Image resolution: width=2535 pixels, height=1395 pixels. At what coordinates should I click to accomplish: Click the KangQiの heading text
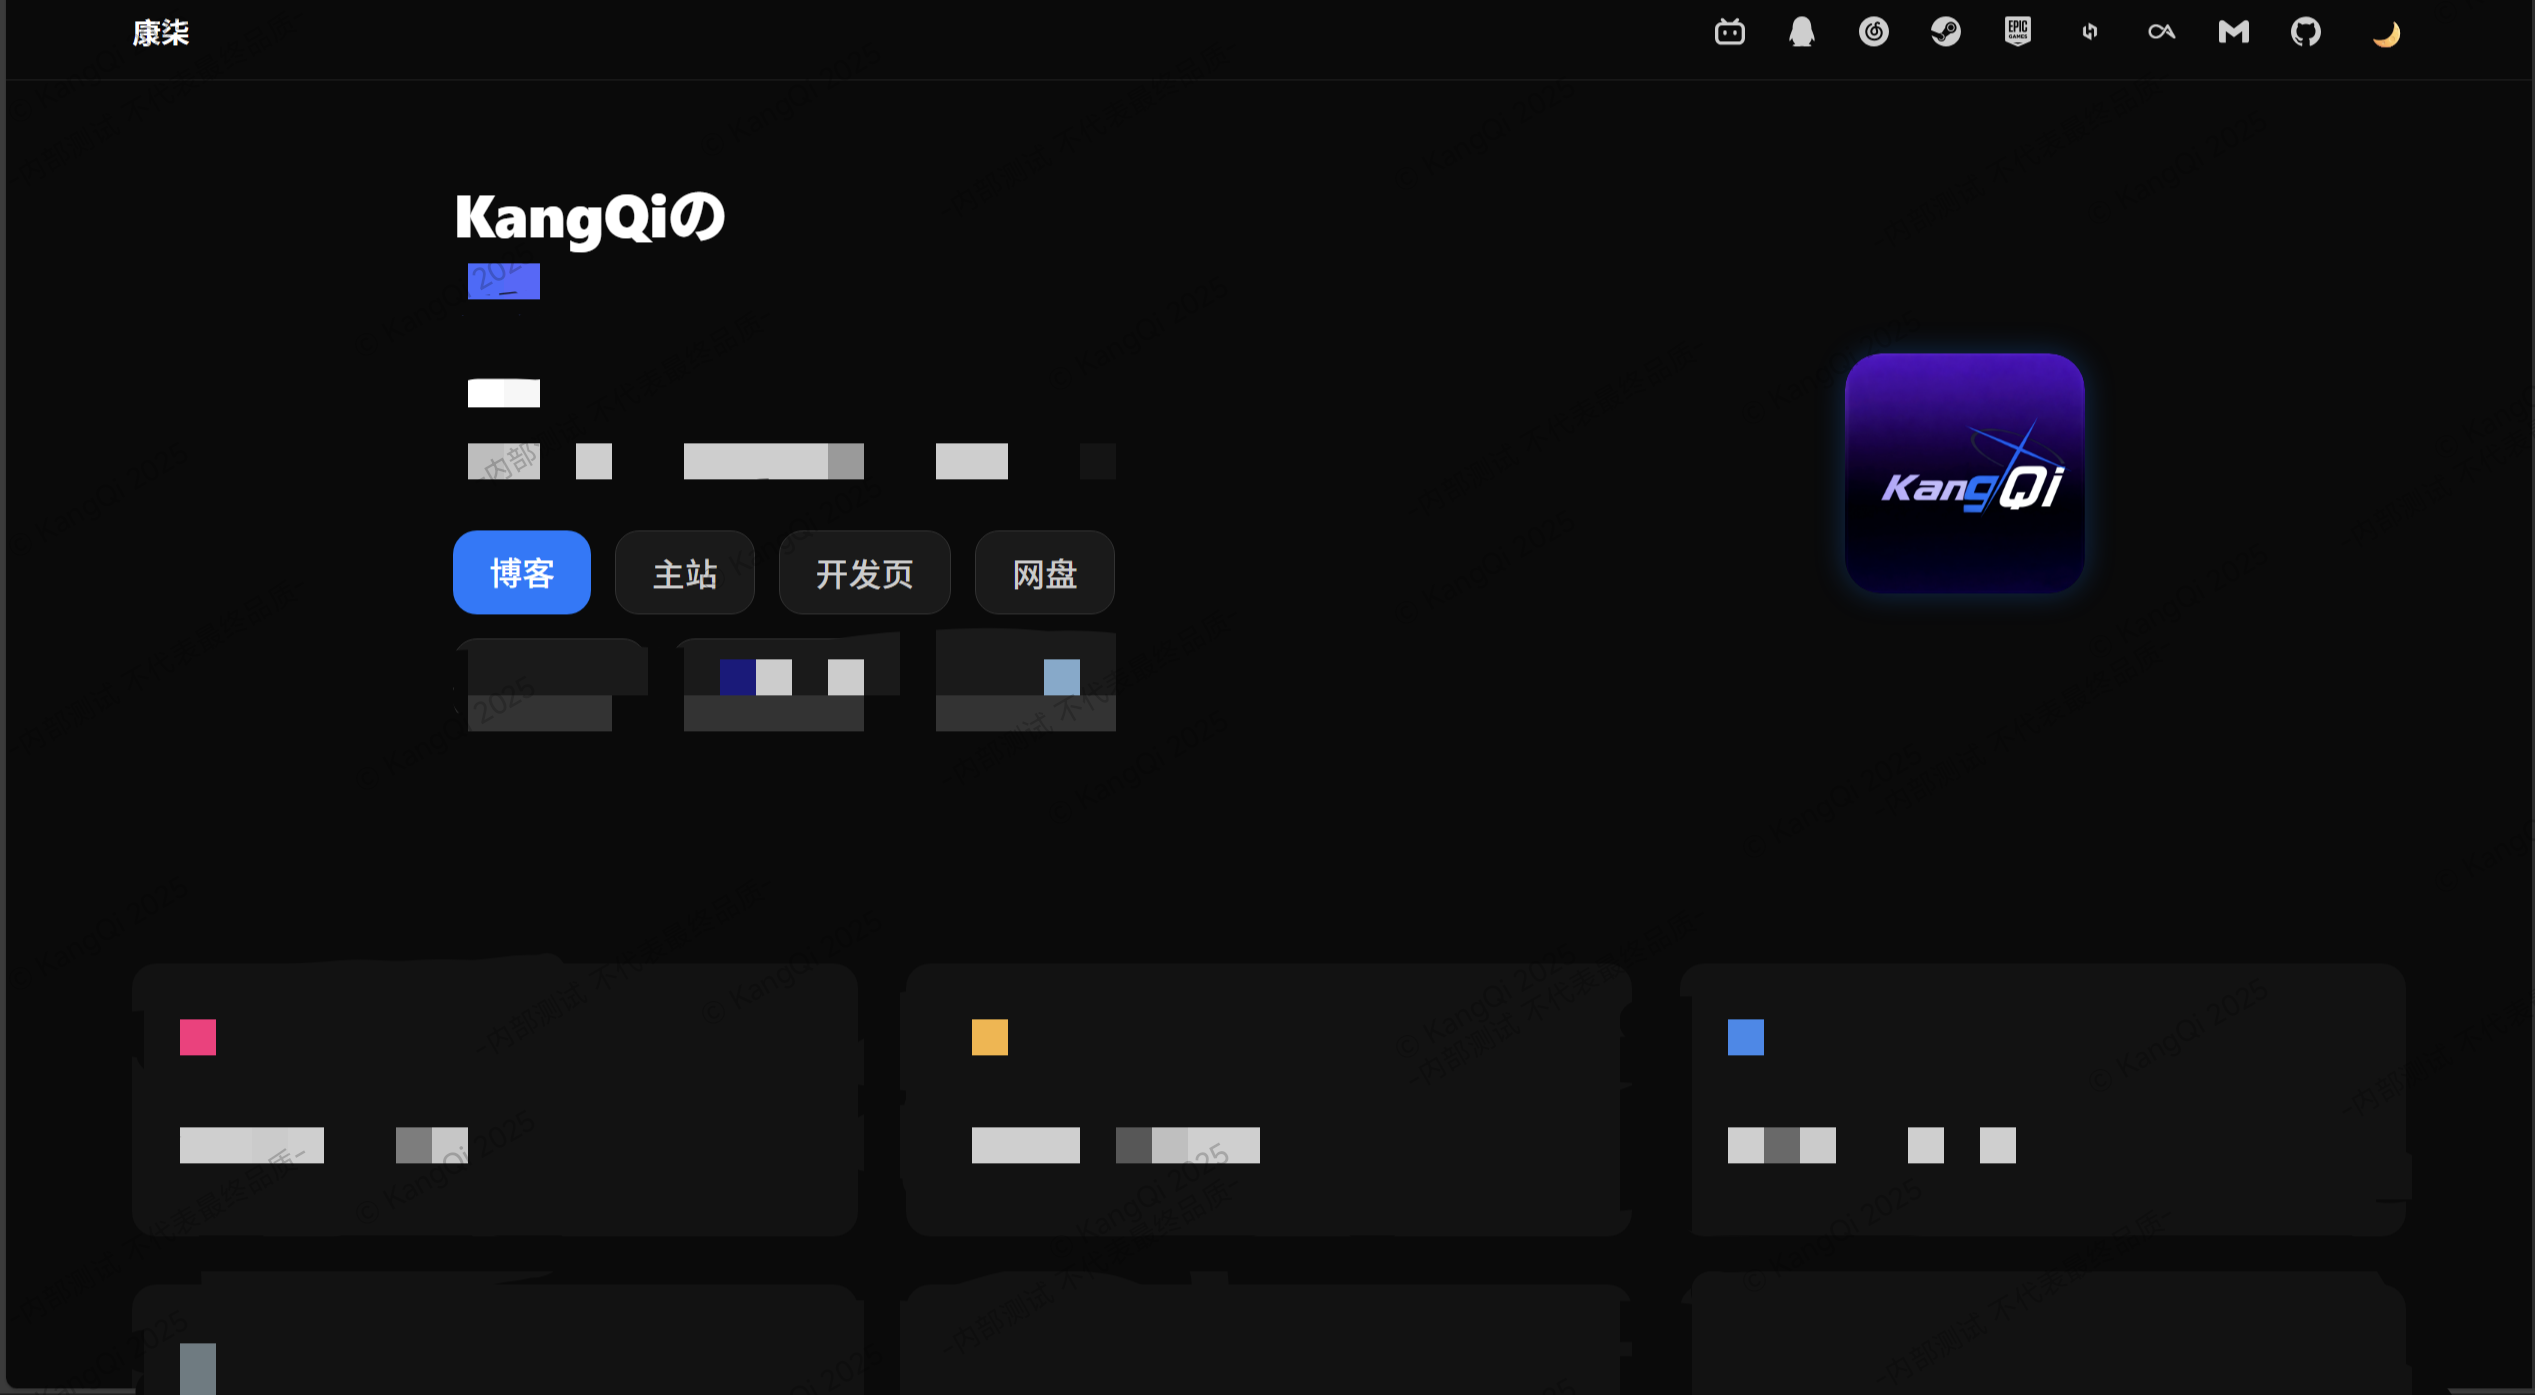coord(590,217)
